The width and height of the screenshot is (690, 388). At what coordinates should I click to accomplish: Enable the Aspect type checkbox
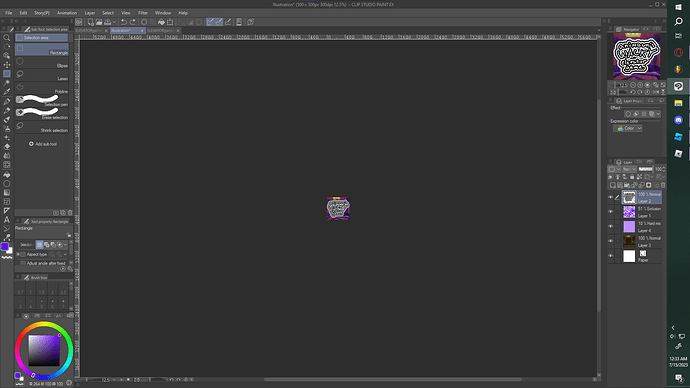[x=23, y=254]
